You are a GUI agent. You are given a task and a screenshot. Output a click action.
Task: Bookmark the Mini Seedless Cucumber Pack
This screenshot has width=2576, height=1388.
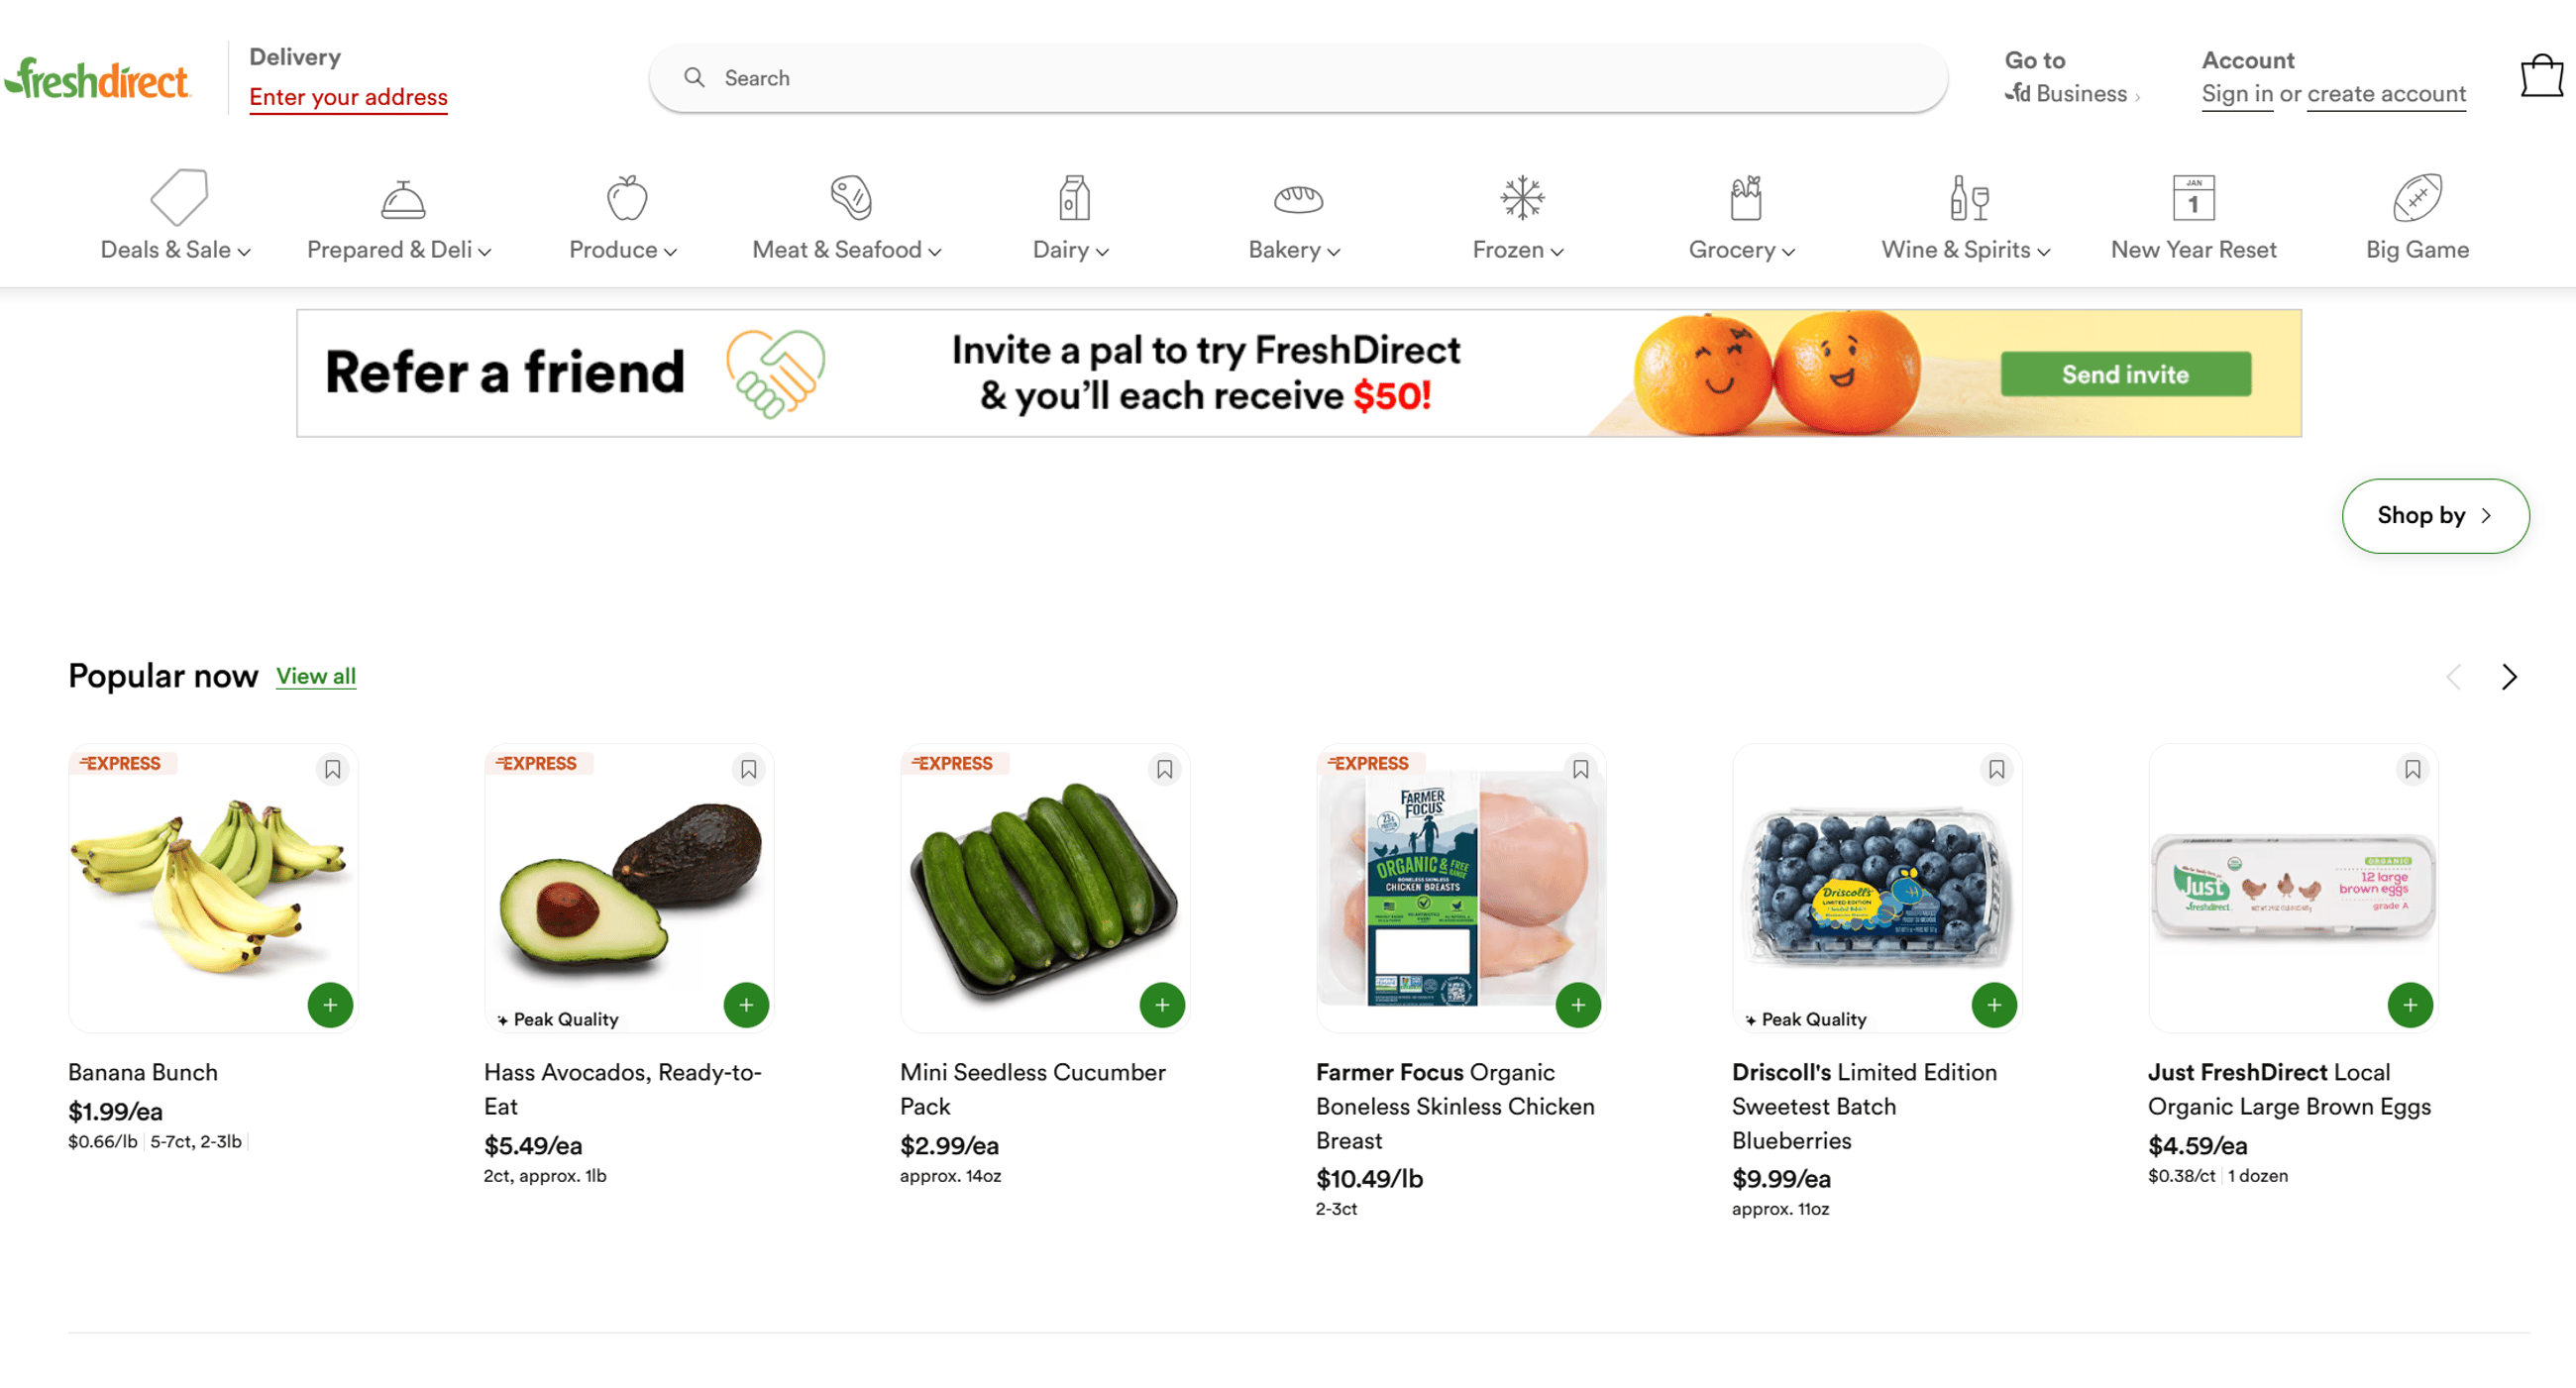pos(1164,769)
